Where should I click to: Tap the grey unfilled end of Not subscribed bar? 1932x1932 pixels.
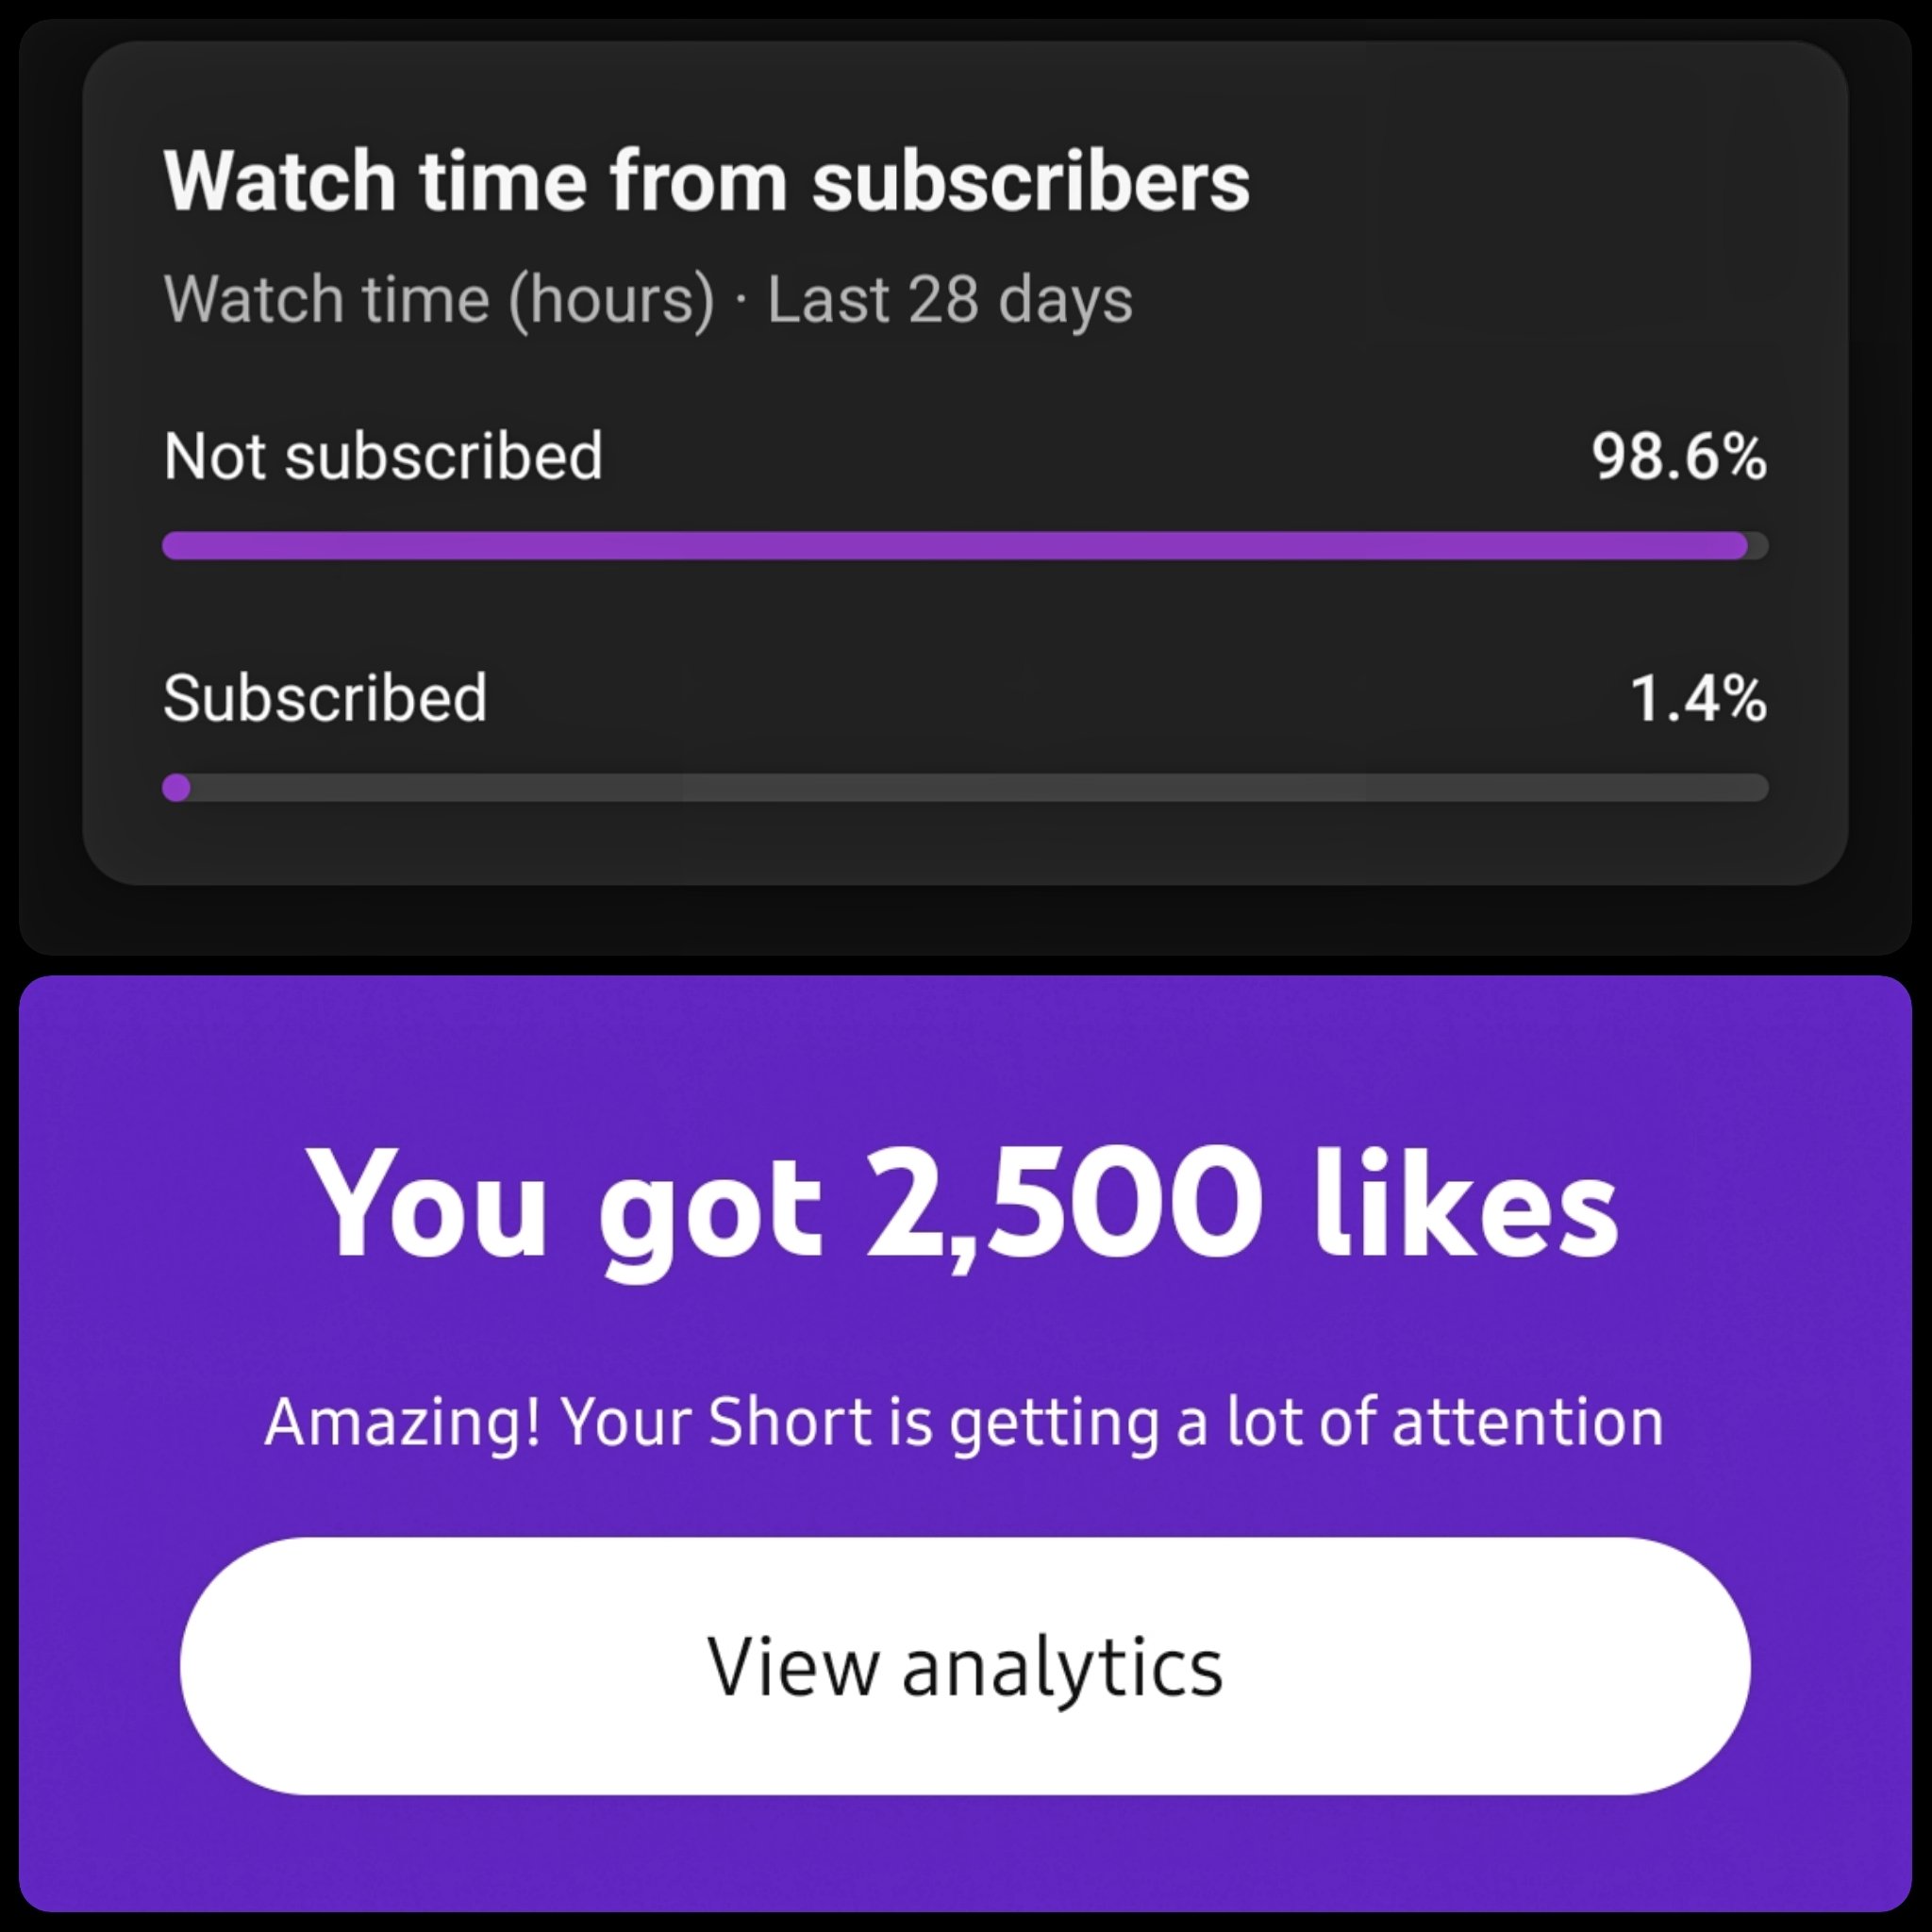[x=1758, y=546]
